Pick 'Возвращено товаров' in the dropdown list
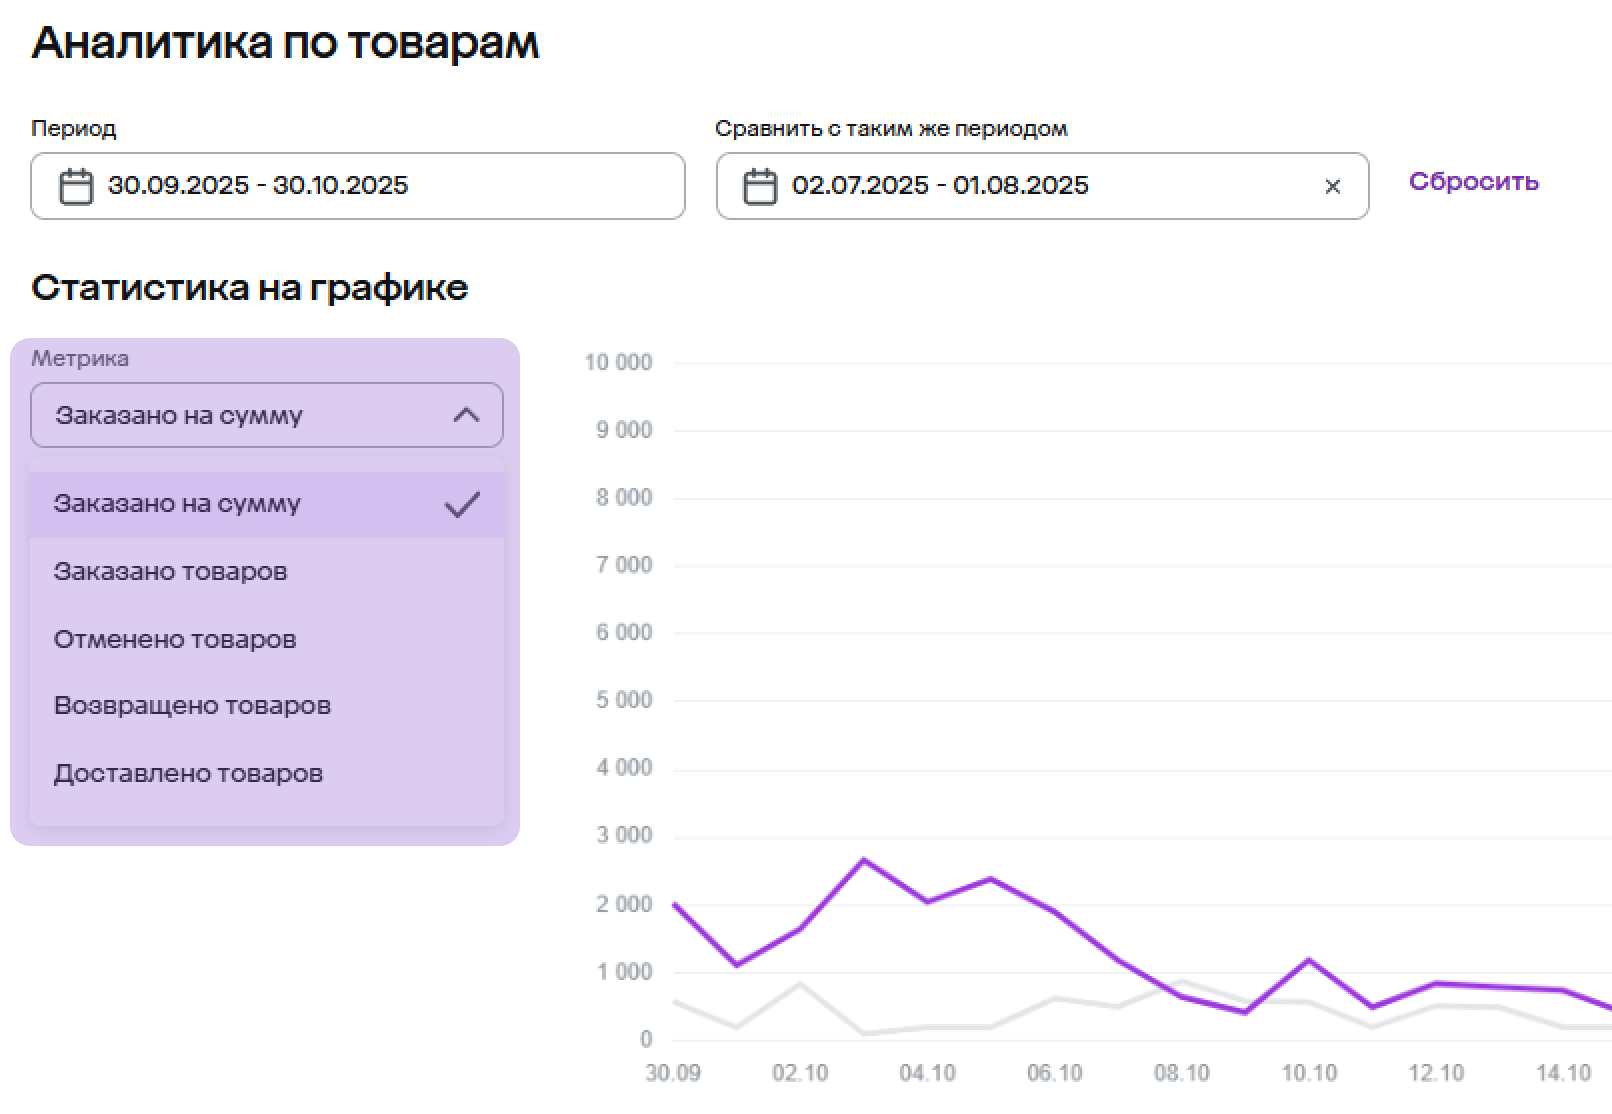Image resolution: width=1612 pixels, height=1114 pixels. click(x=192, y=706)
